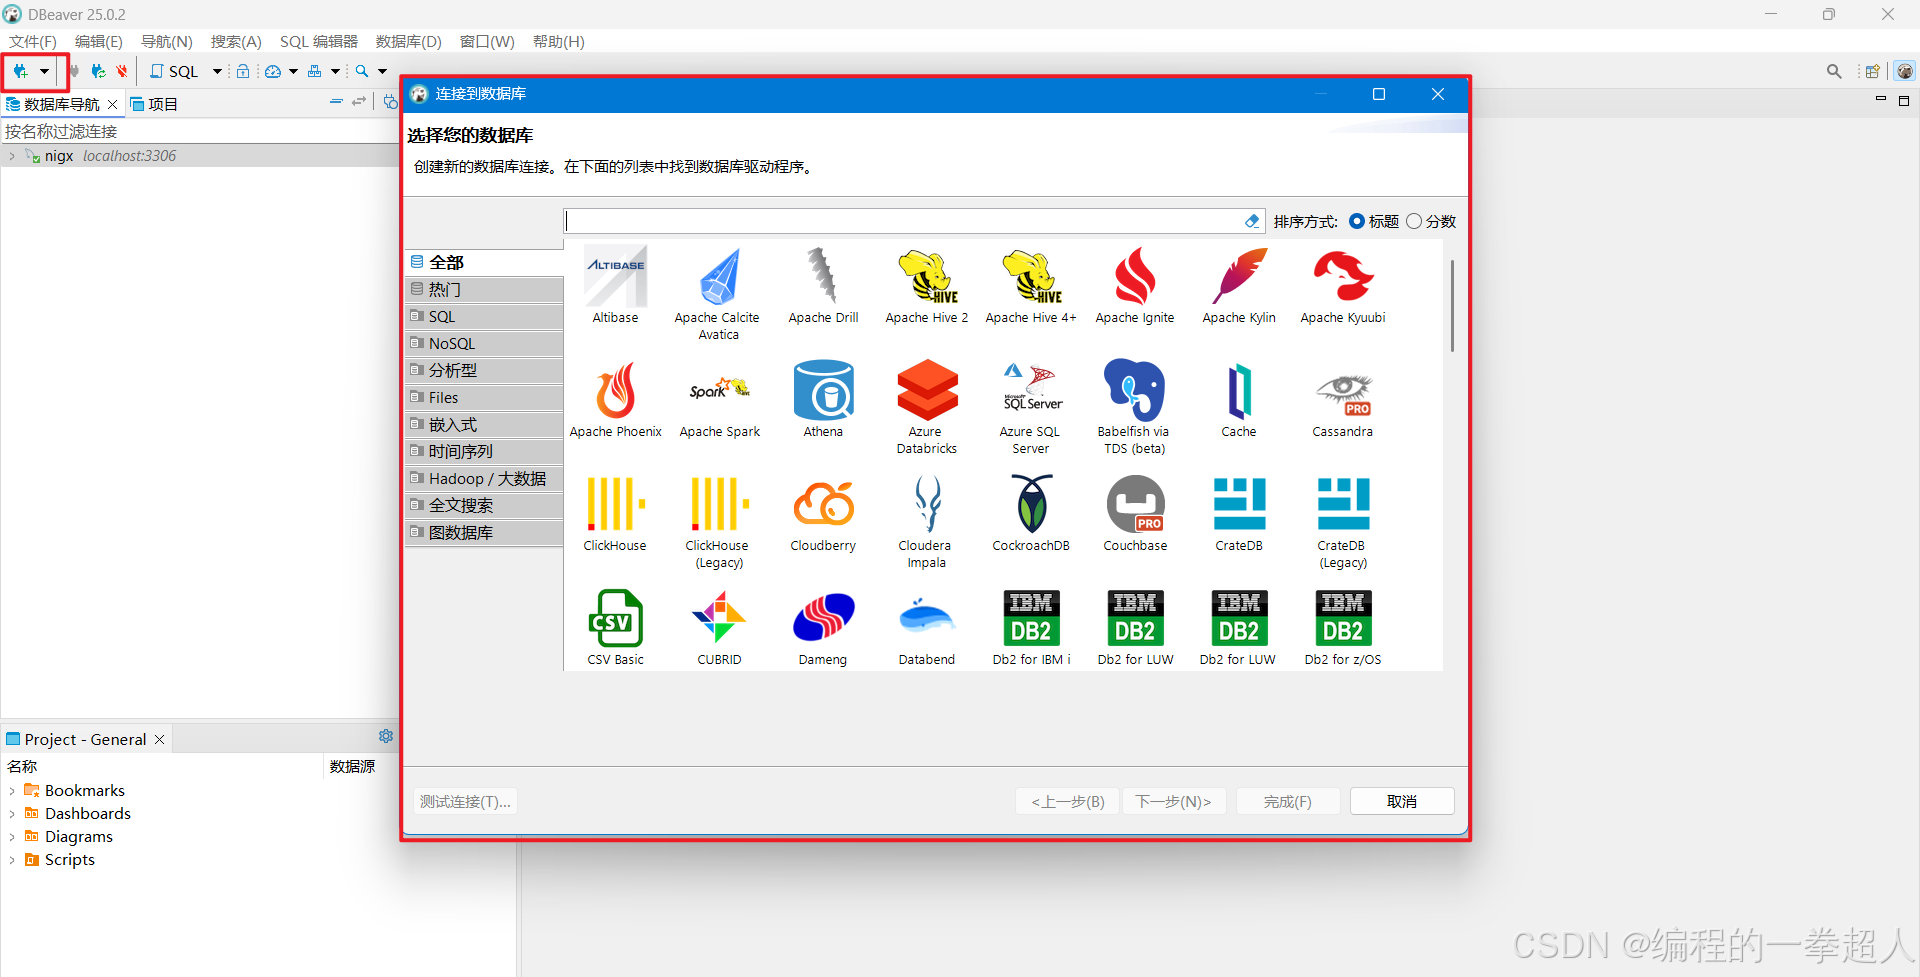
Task: Choose the Apache Drill driver icon
Action: click(x=823, y=276)
